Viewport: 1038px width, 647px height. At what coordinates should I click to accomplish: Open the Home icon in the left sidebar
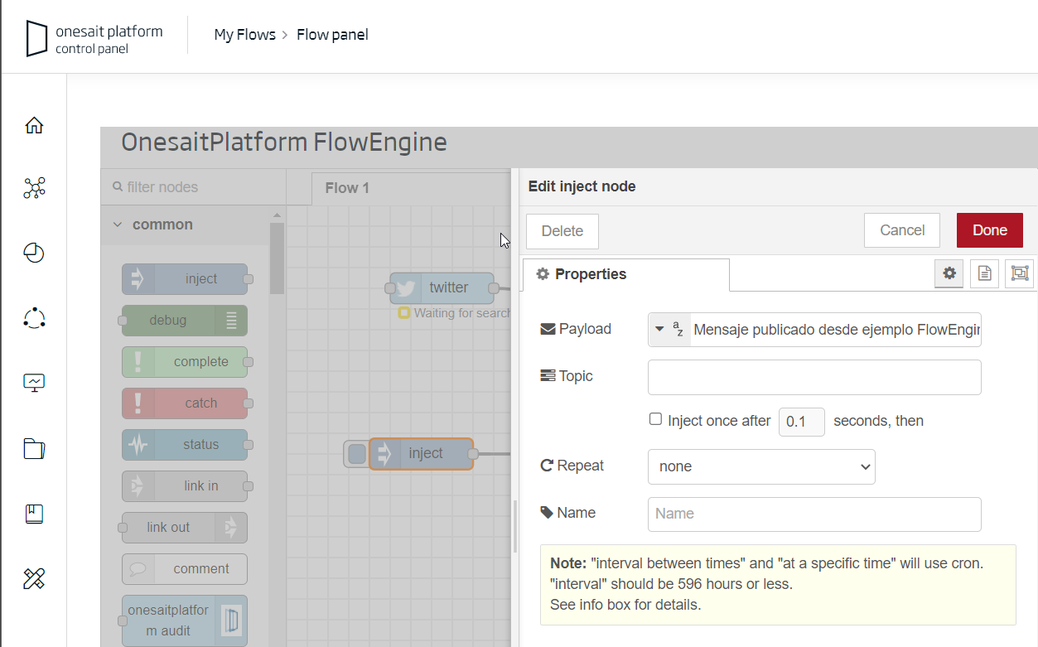click(x=34, y=125)
